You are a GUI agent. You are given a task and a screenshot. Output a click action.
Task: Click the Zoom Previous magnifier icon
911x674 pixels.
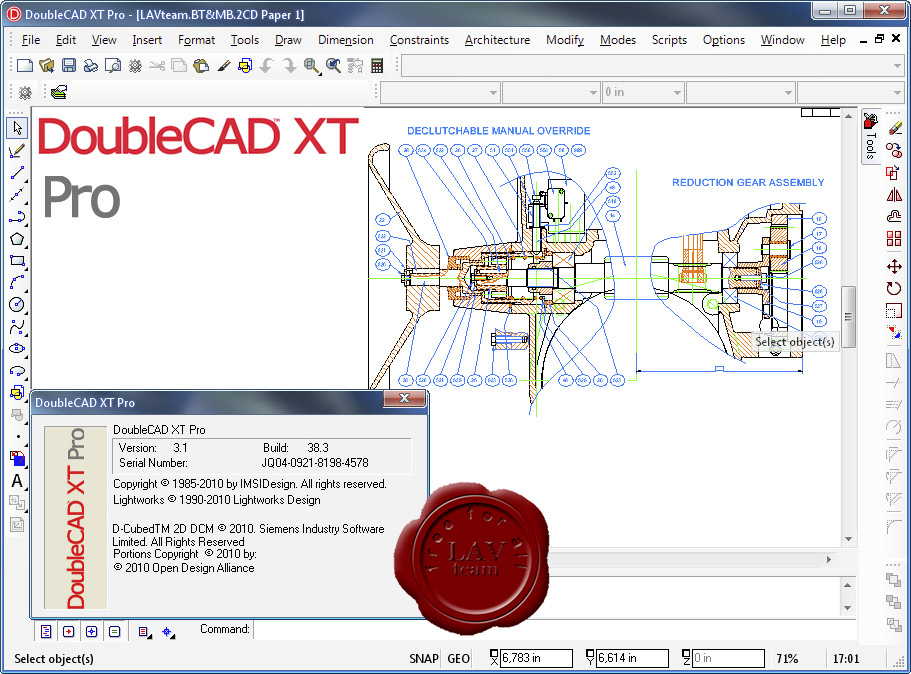point(333,66)
